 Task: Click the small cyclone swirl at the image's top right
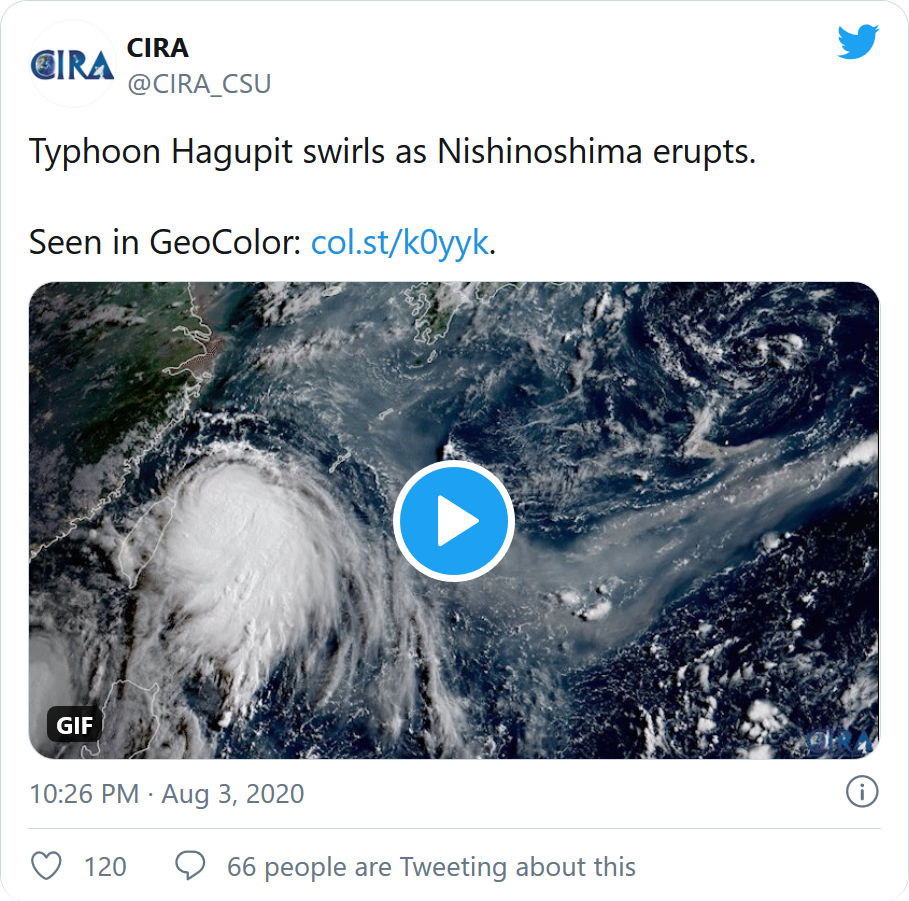tap(770, 350)
